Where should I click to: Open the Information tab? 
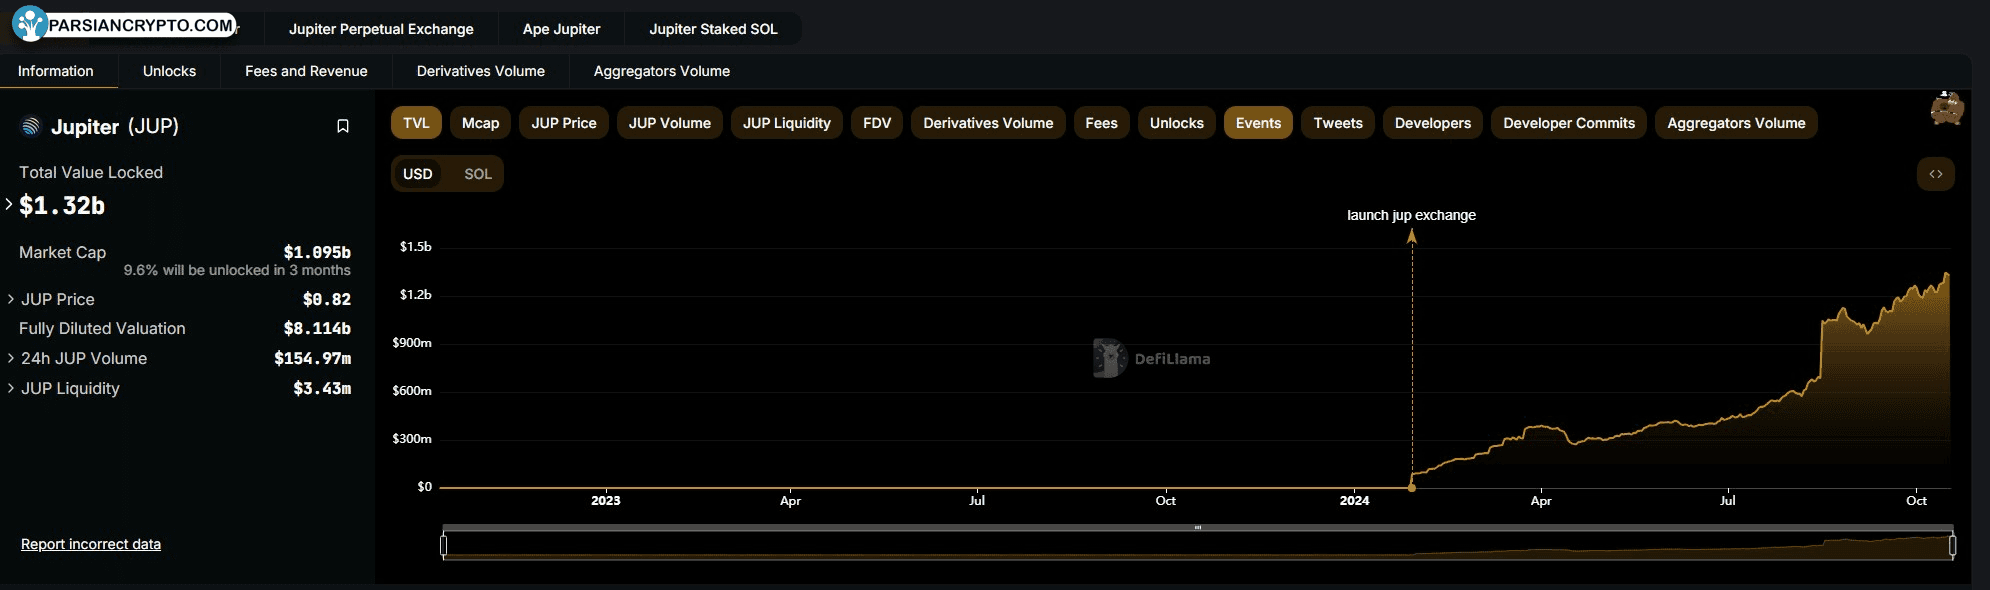[56, 71]
